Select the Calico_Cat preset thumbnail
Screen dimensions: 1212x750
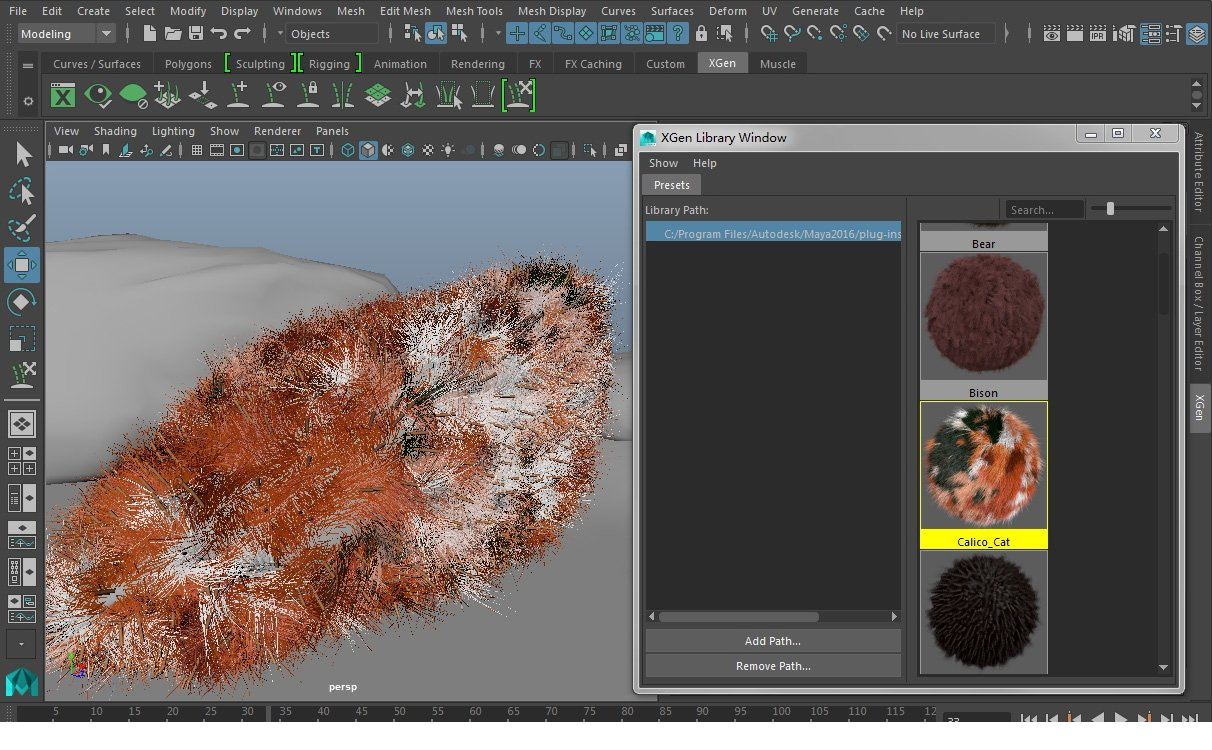984,475
